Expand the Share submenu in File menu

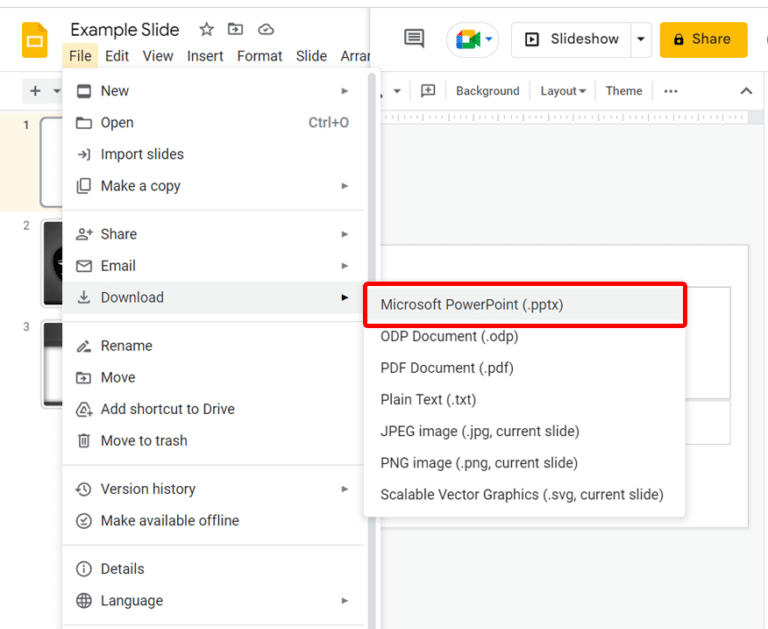click(214, 234)
